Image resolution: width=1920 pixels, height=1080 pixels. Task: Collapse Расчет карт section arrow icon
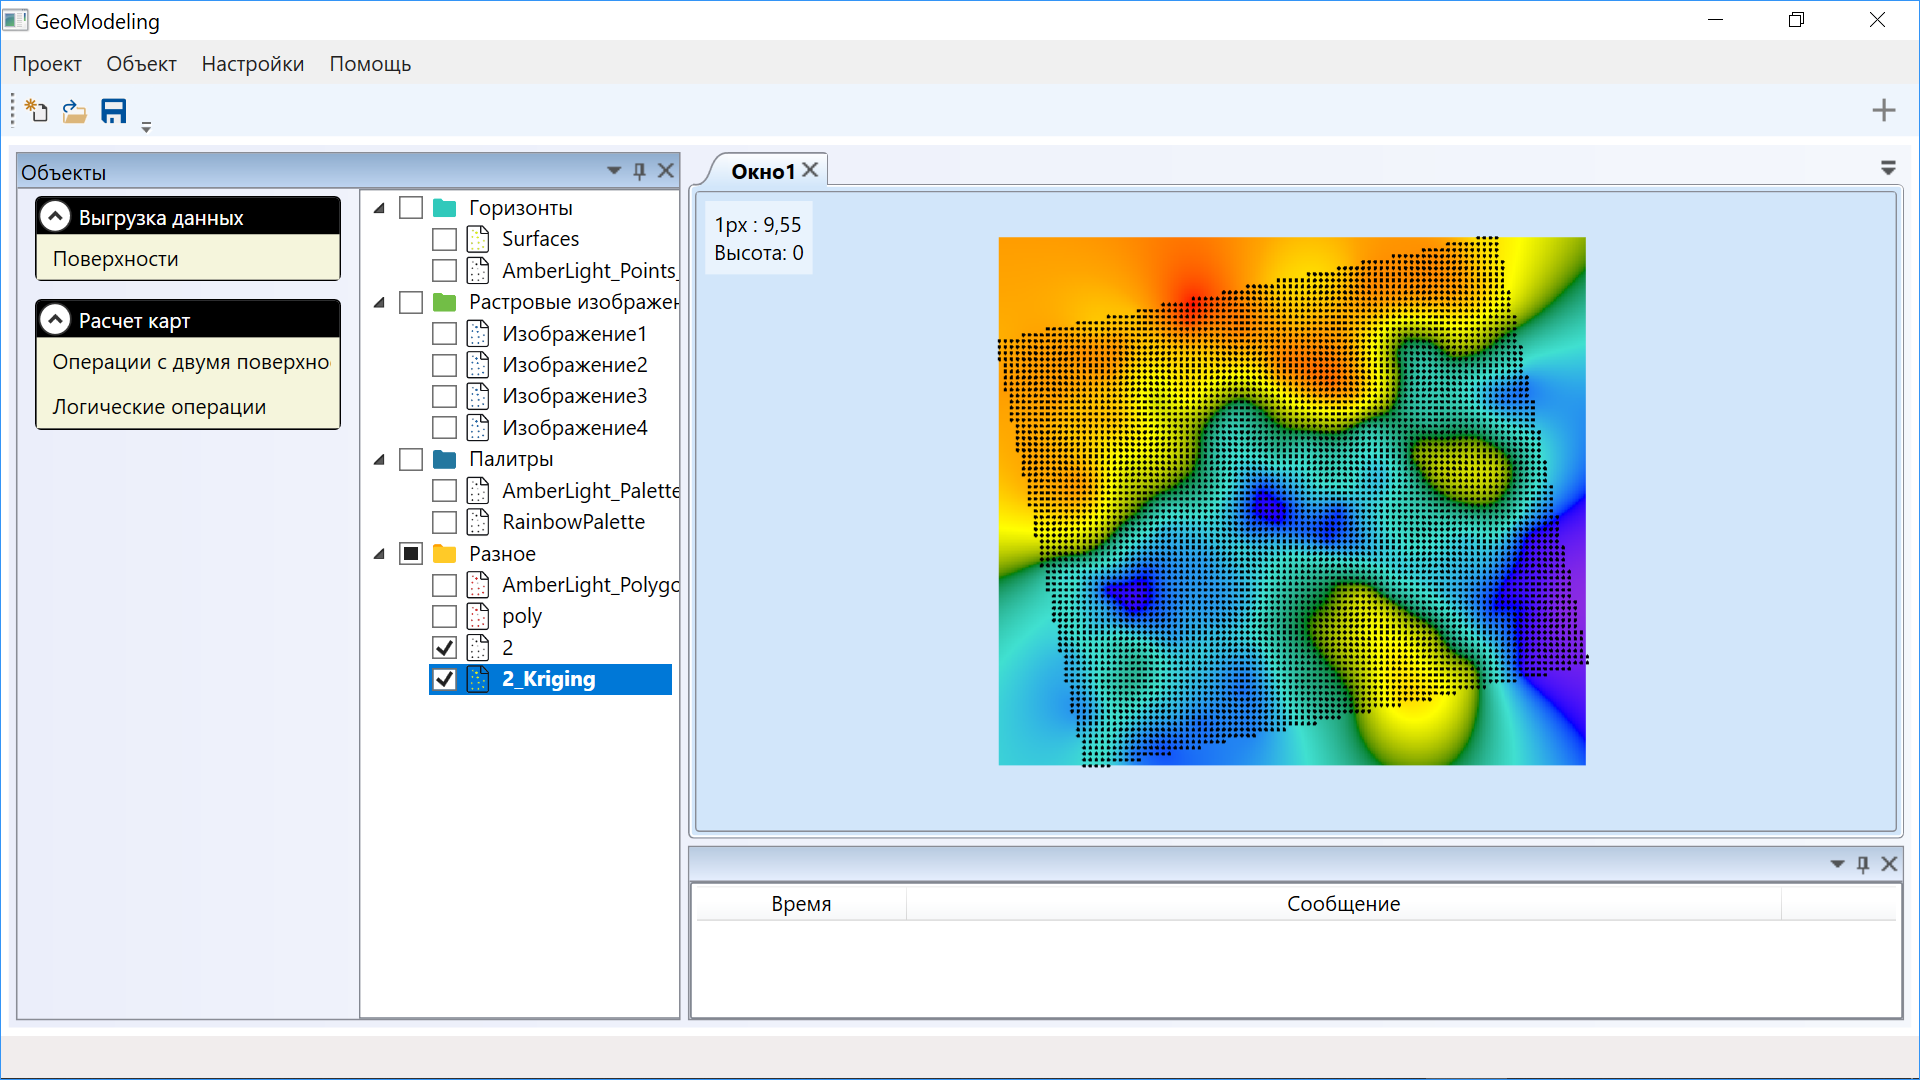click(56, 320)
